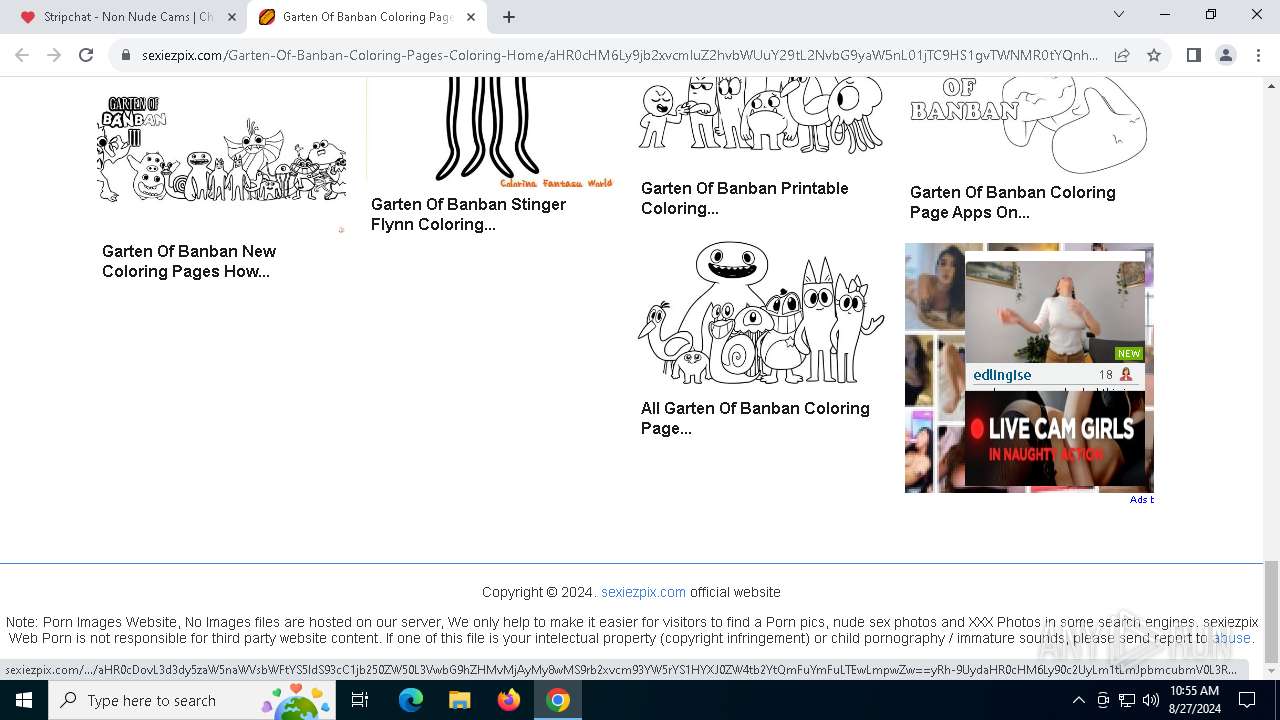Open the Of Banban apps coloring thumbnail
The width and height of the screenshot is (1280, 720).
tap(1029, 126)
